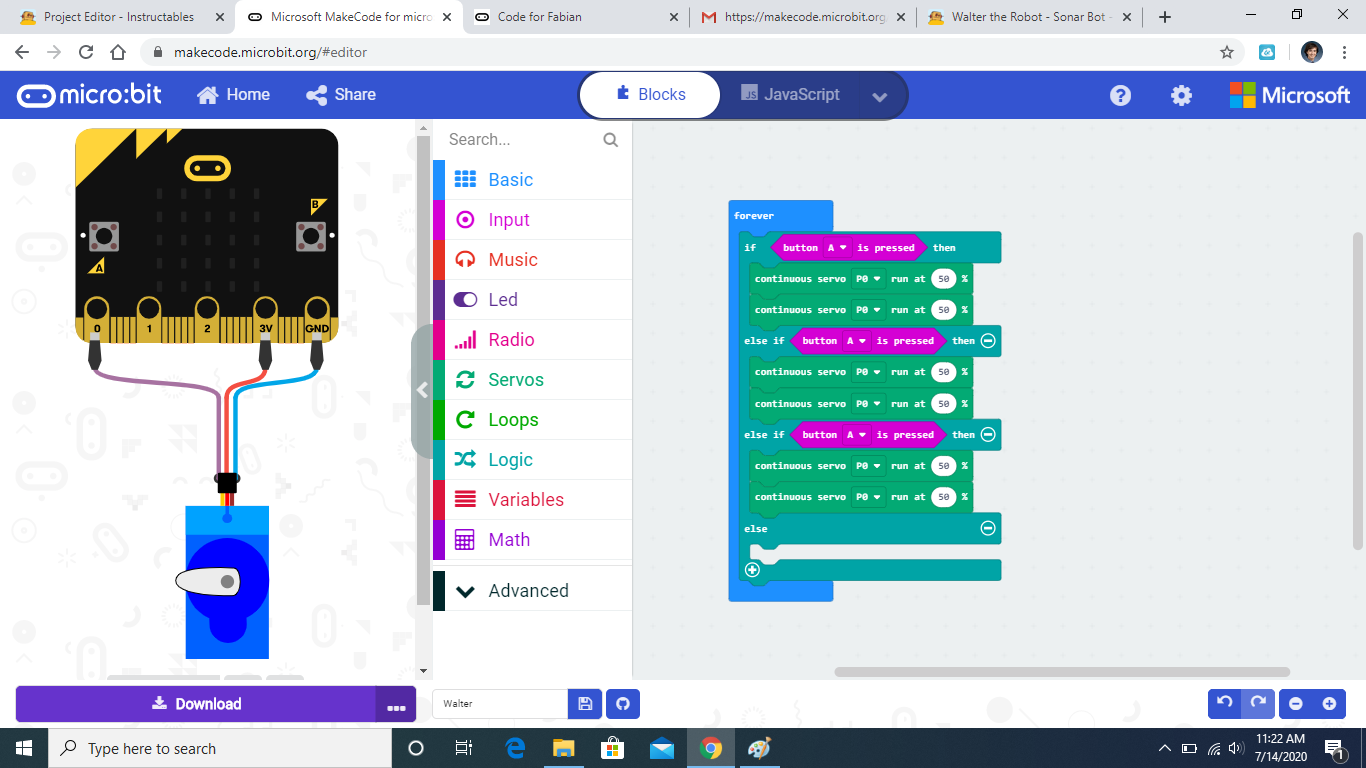Open more download options (three dots)
This screenshot has height=768, width=1366.
(396, 705)
